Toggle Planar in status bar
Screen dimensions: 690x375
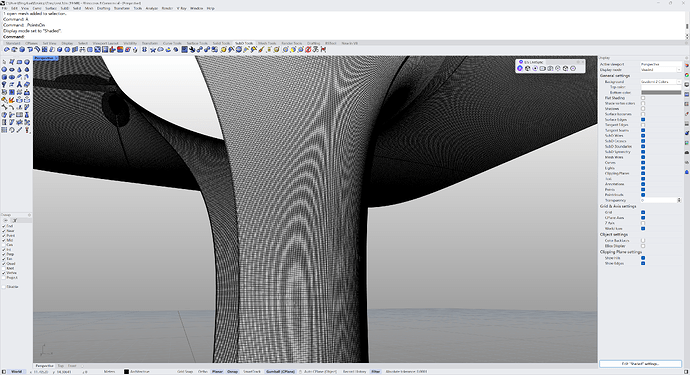(217, 371)
